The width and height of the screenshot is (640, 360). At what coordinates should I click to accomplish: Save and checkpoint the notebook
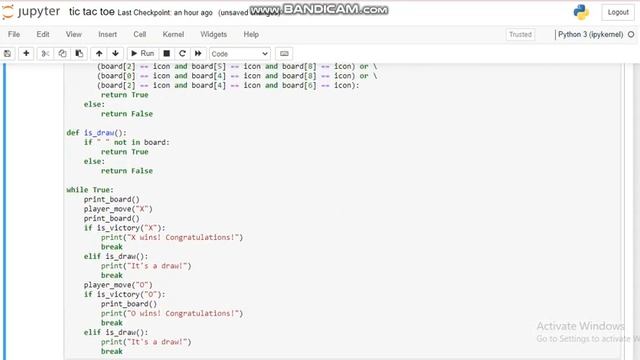[7, 53]
